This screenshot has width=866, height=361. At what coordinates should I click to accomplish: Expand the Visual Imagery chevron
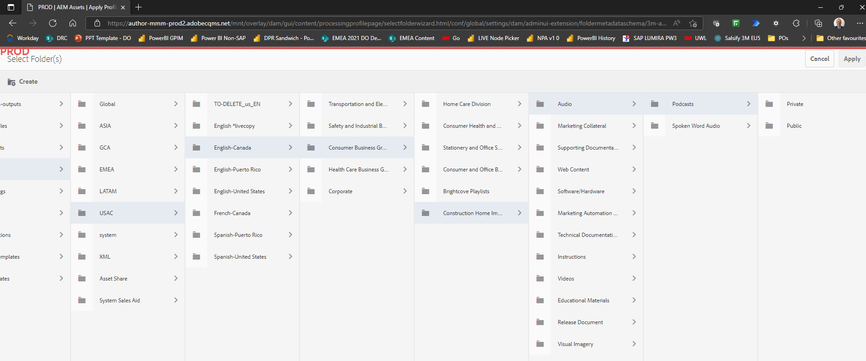(x=634, y=344)
